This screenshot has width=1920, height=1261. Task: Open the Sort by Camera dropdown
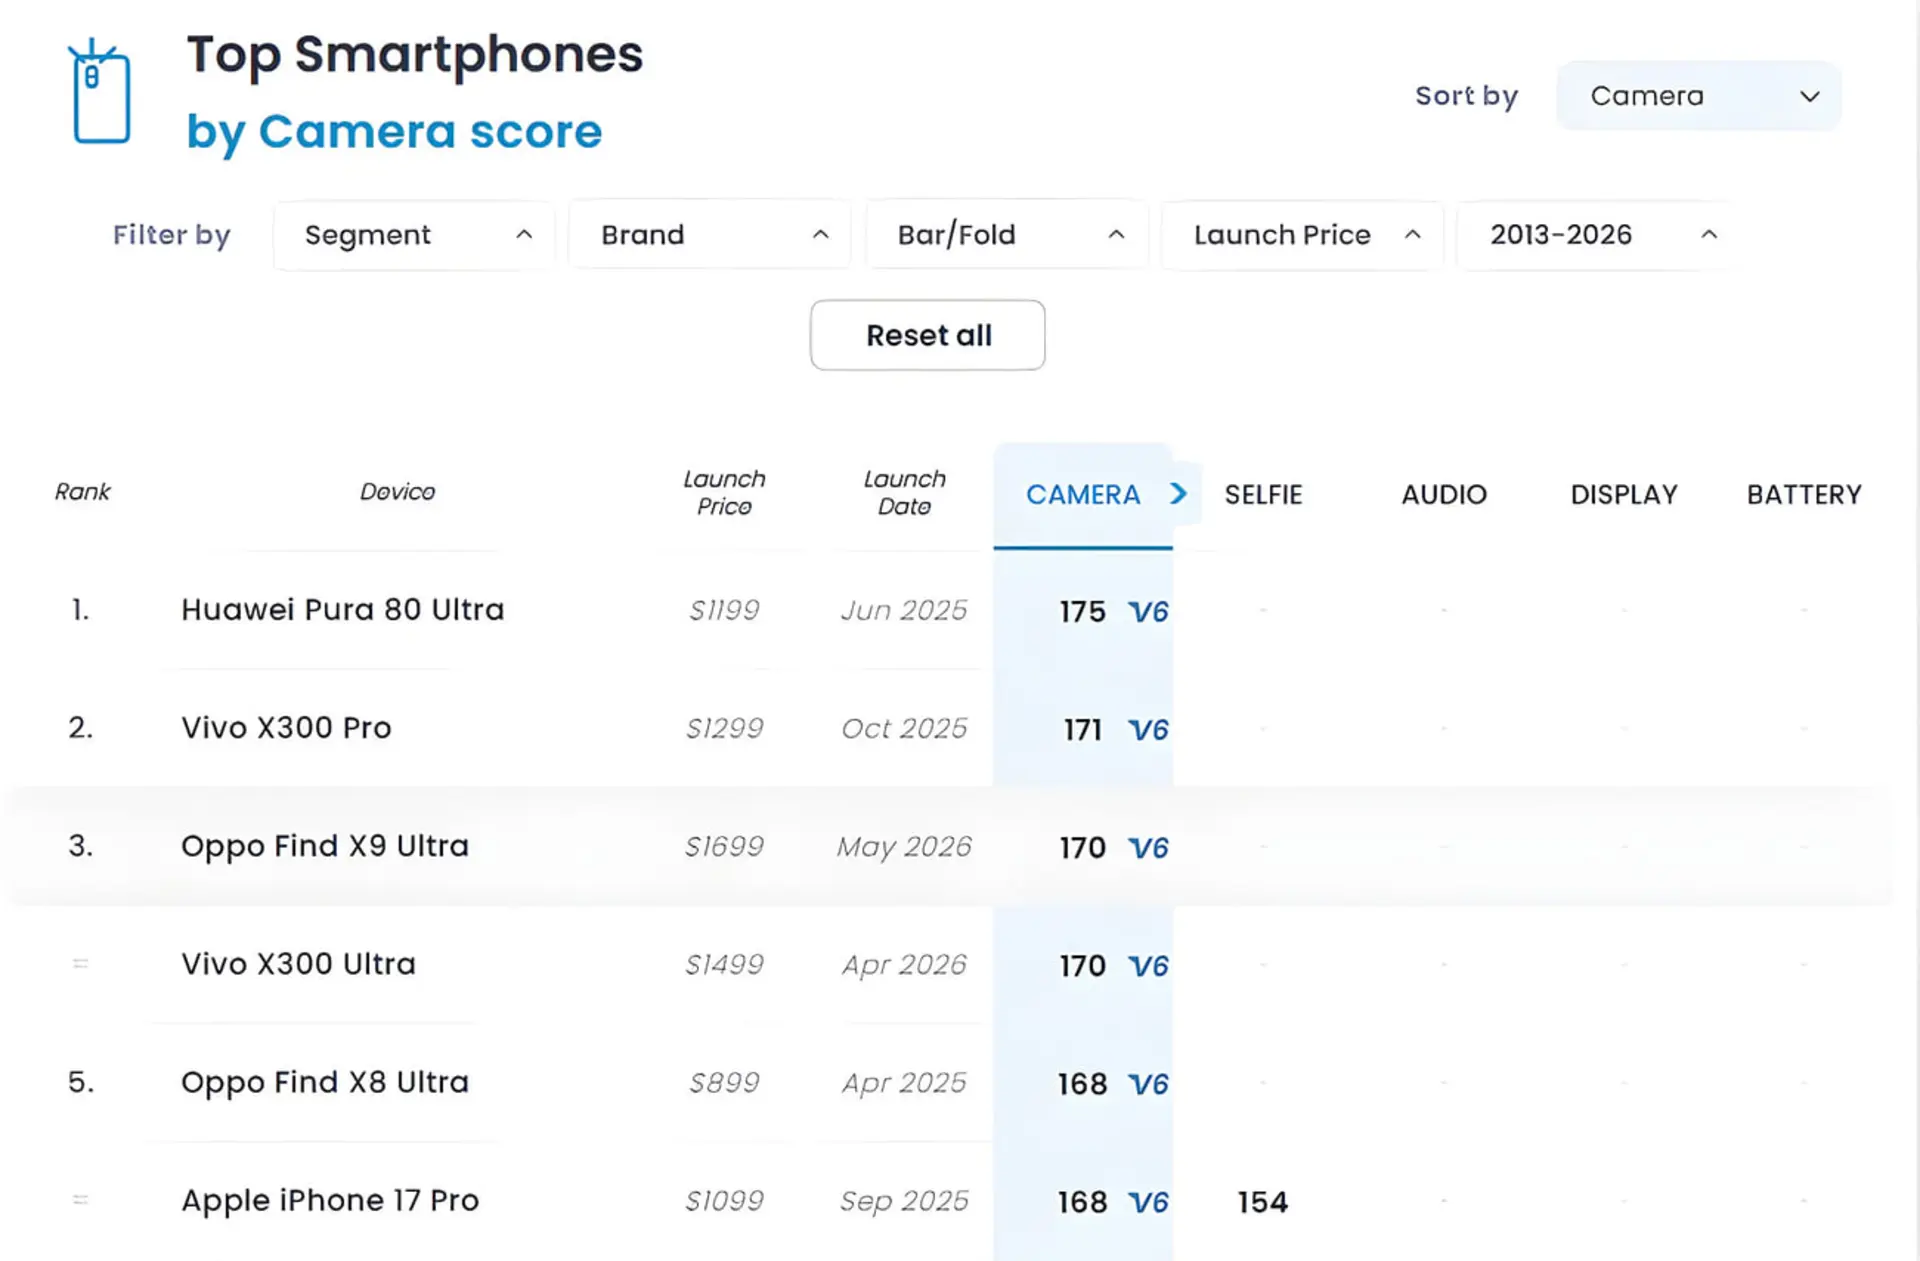tap(1698, 96)
